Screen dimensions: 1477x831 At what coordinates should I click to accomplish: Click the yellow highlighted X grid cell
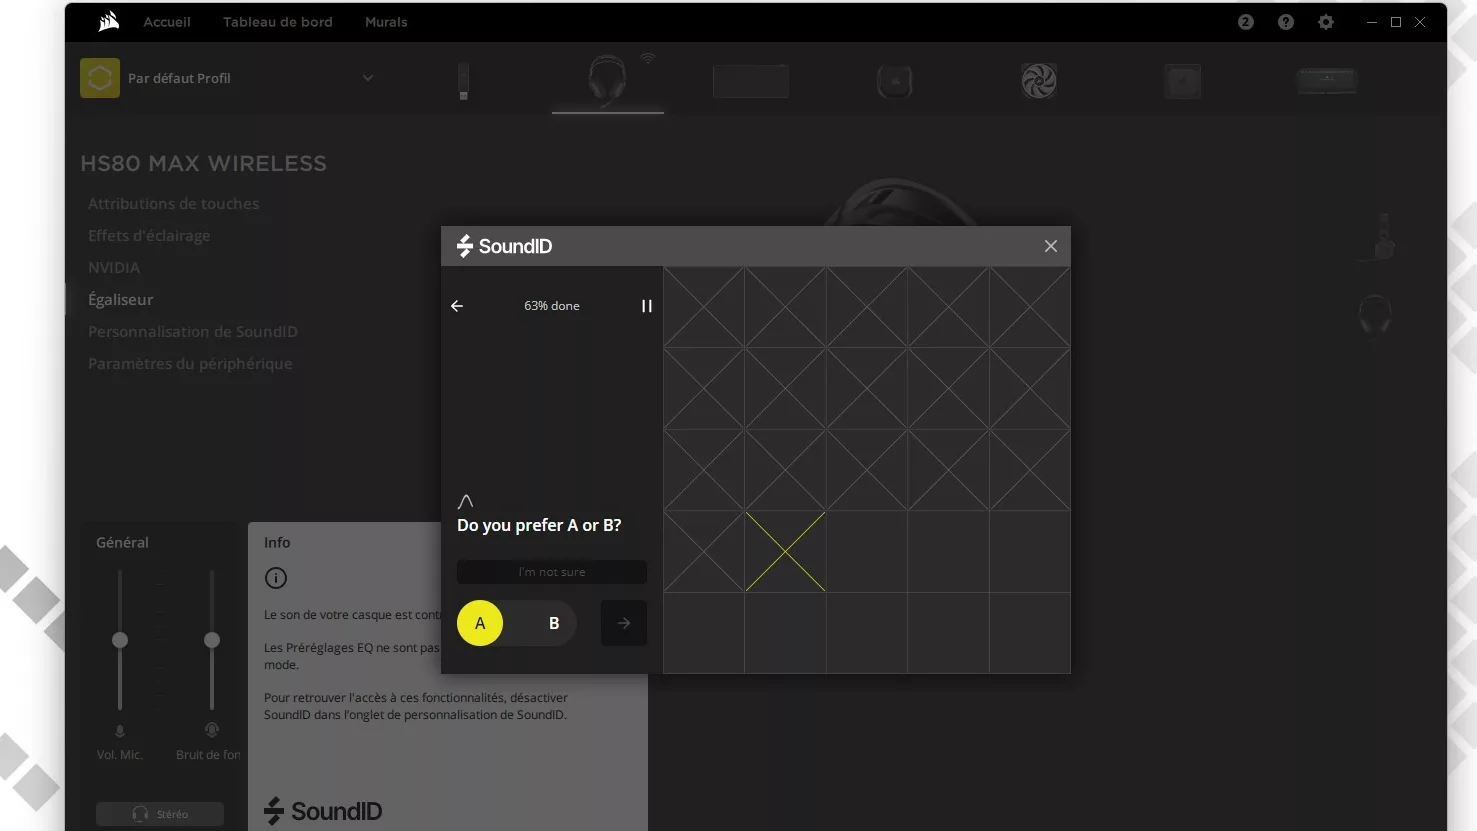[786, 552]
